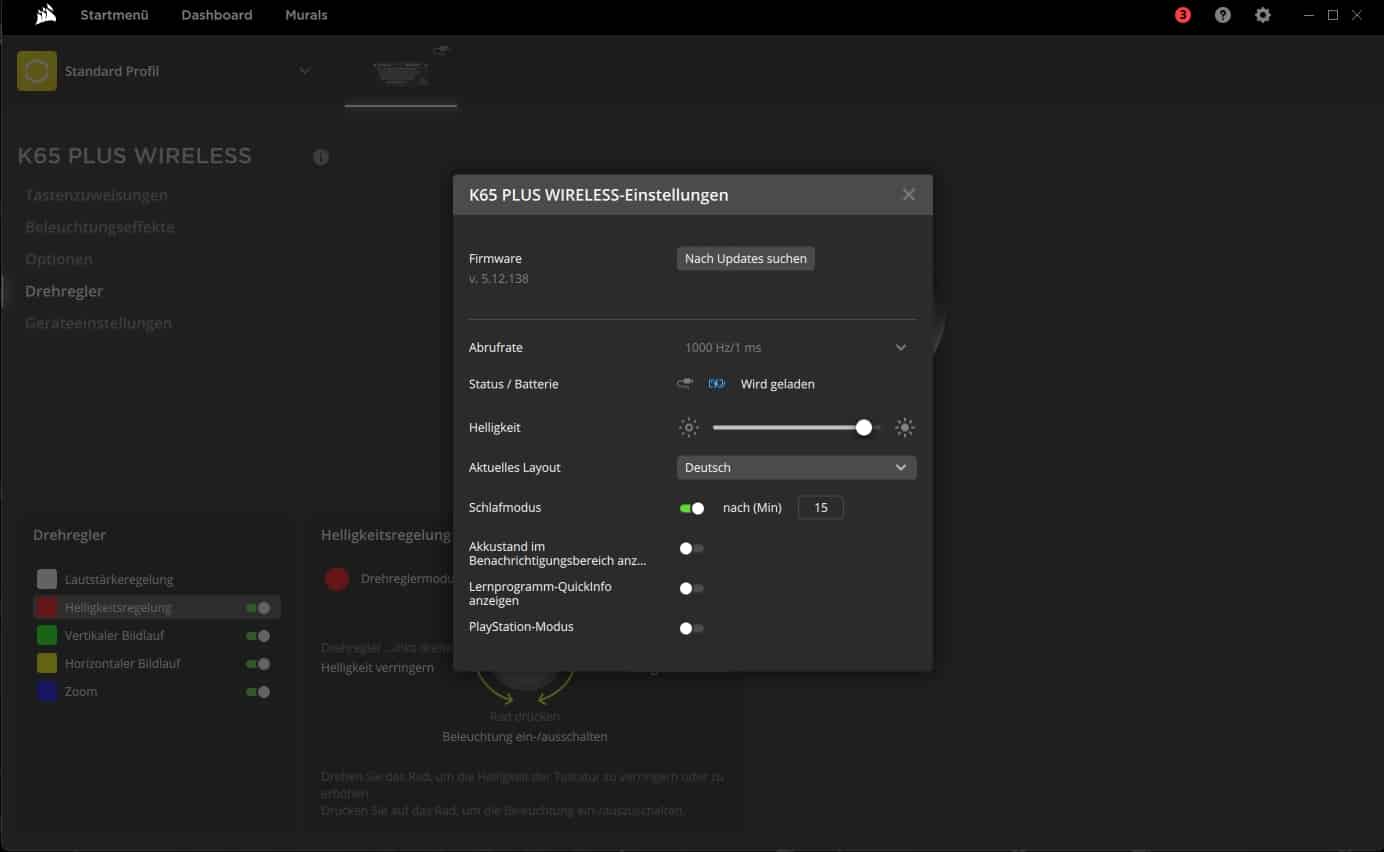
Task: Click the maximum brightness sun icon
Action: point(905,428)
